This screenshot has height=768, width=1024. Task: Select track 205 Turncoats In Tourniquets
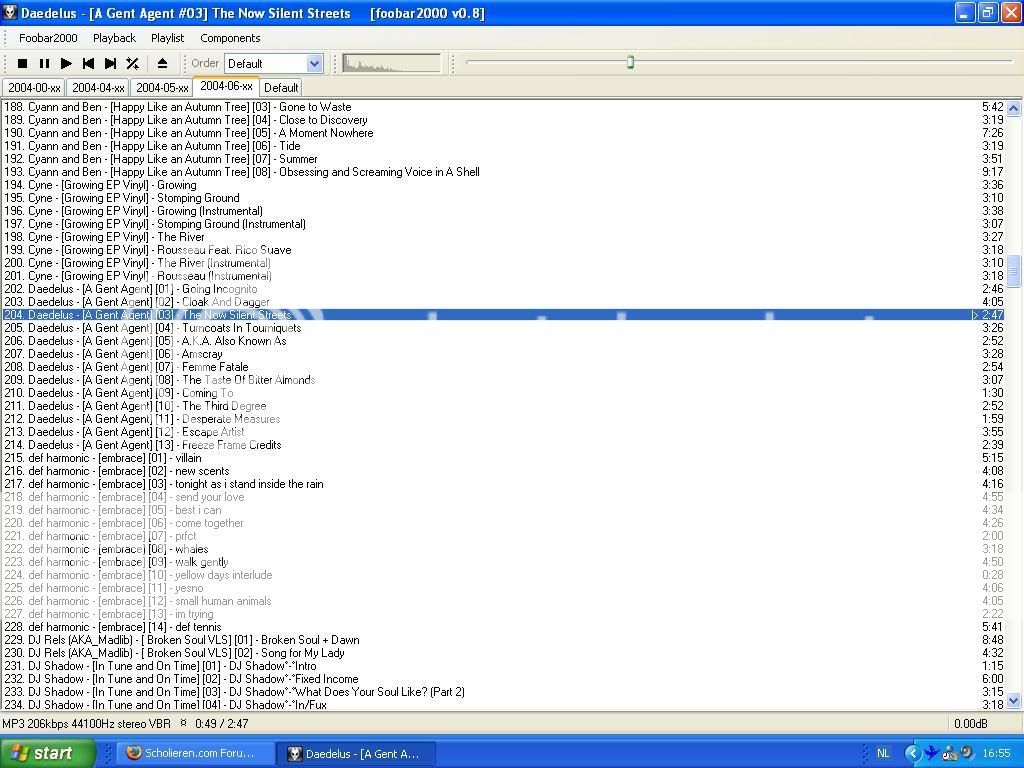pyautogui.click(x=503, y=328)
